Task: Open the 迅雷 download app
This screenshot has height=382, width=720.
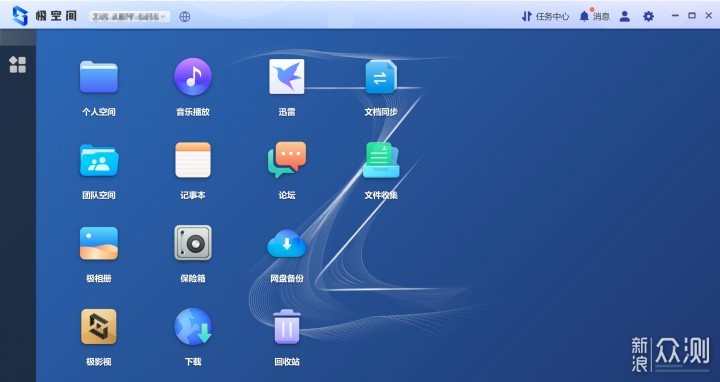Action: 287,77
